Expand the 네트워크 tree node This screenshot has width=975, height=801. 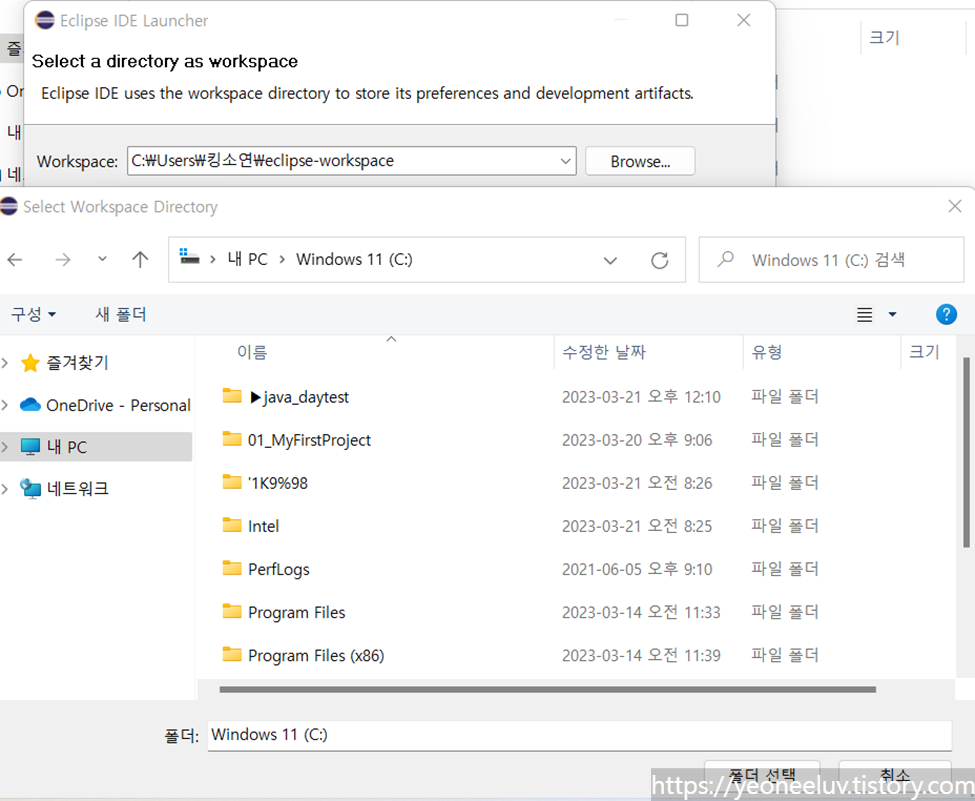point(5,489)
